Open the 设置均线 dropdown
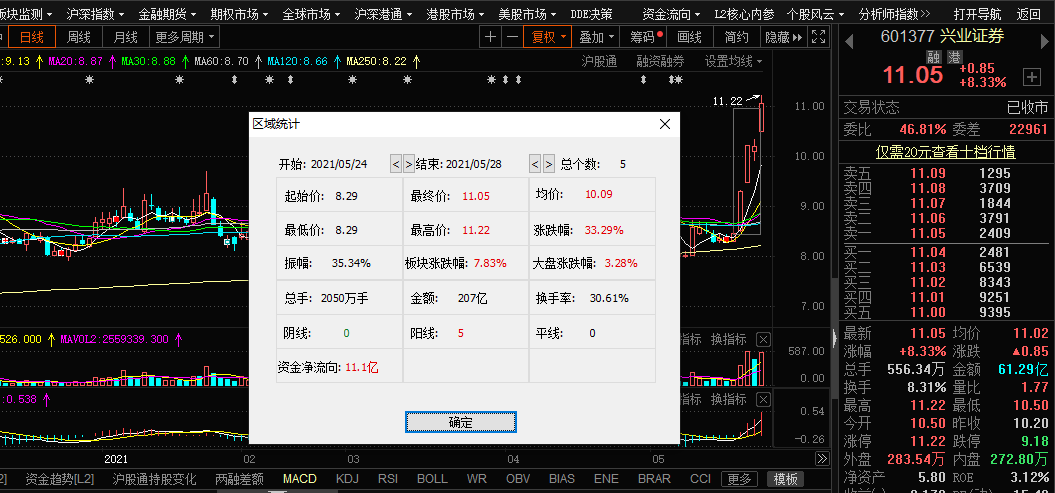1055x493 pixels. (x=733, y=61)
